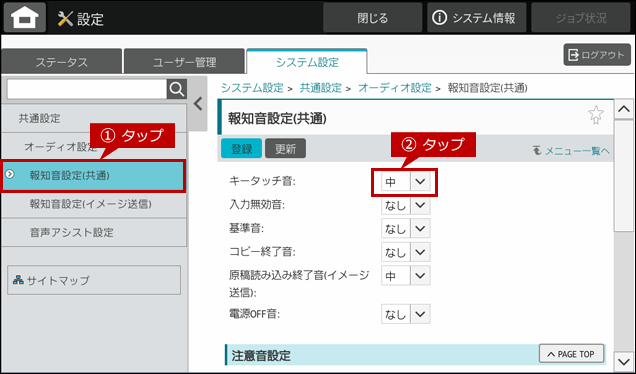The width and height of the screenshot is (636, 374).
Task: Click the search magnifier icon
Action: (x=177, y=89)
